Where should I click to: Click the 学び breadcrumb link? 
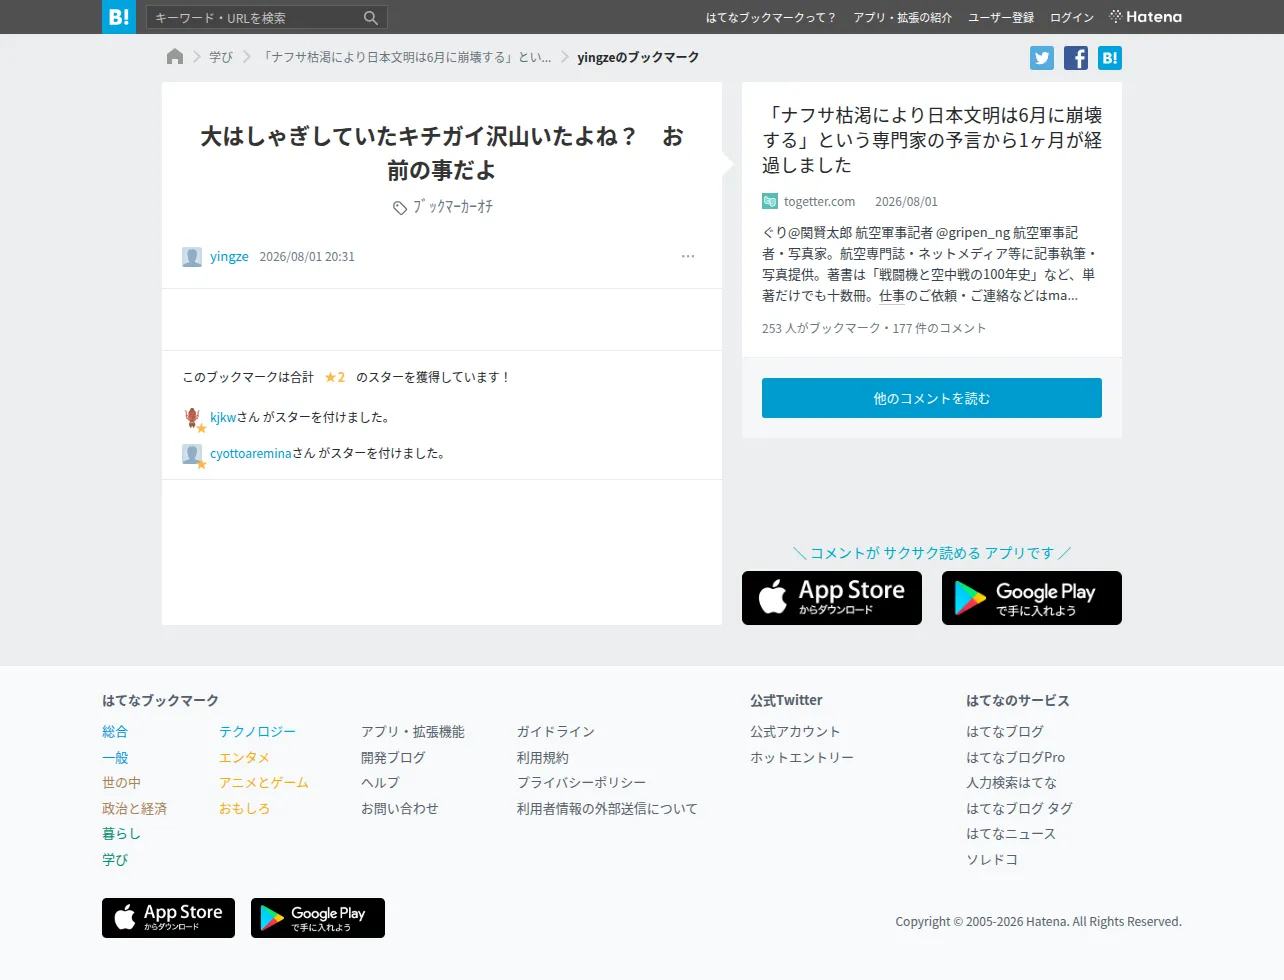coord(221,57)
